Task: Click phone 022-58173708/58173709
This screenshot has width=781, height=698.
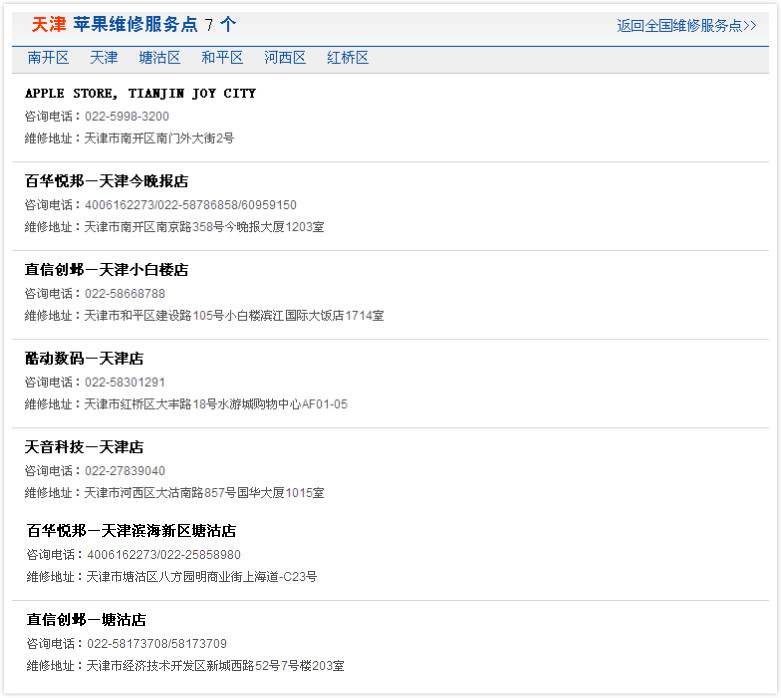Action: click(157, 643)
